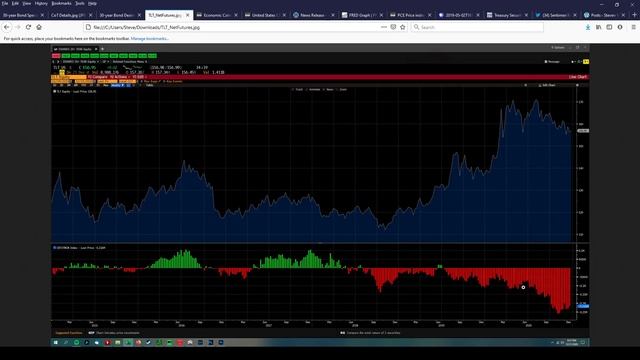640x360 pixels.
Task: Reload the current page
Action: tap(28, 27)
